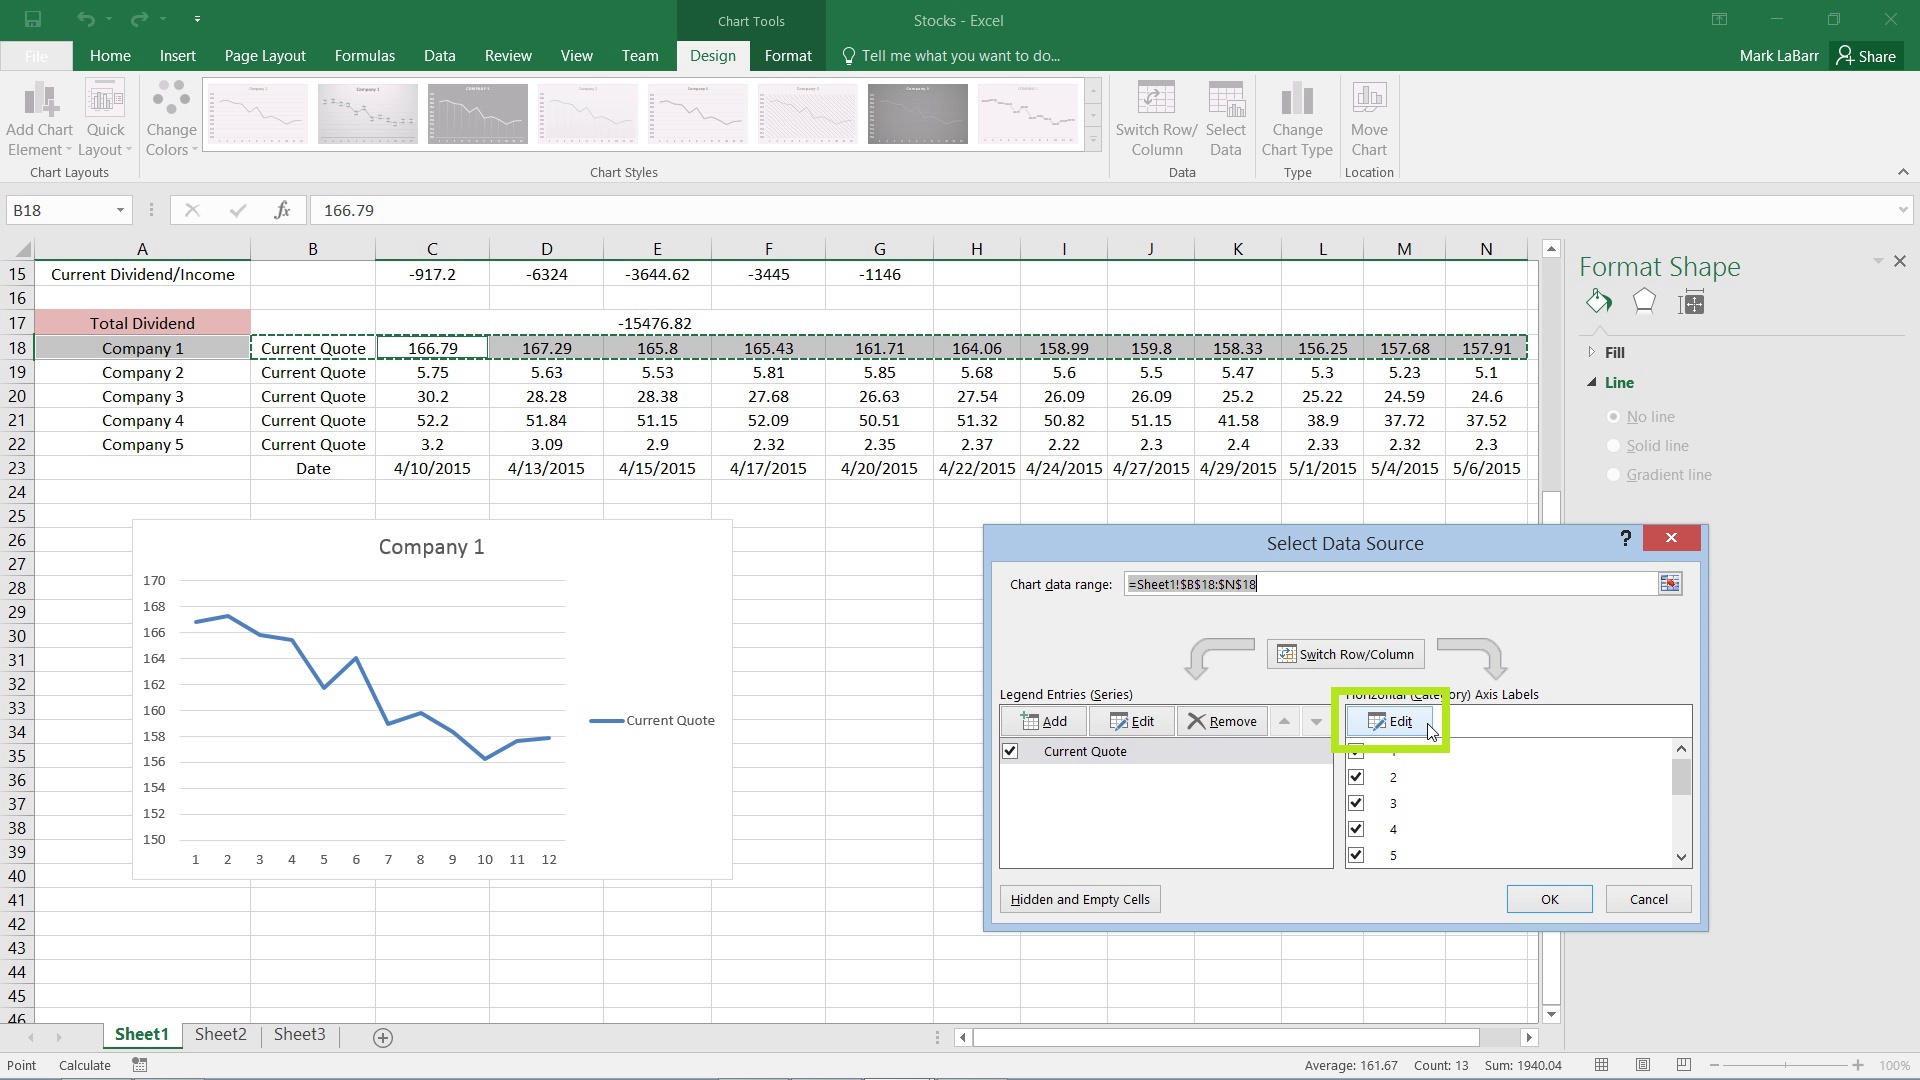Toggle checkbox for Current Quote series
Image resolution: width=1920 pixels, height=1080 pixels.
pos(1010,750)
